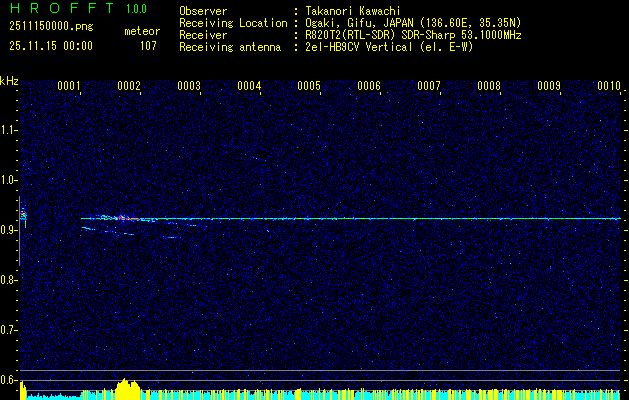Click the bright magenta meteor echo burst
Image resolution: width=629 pixels, height=400 pixels.
tap(122, 217)
